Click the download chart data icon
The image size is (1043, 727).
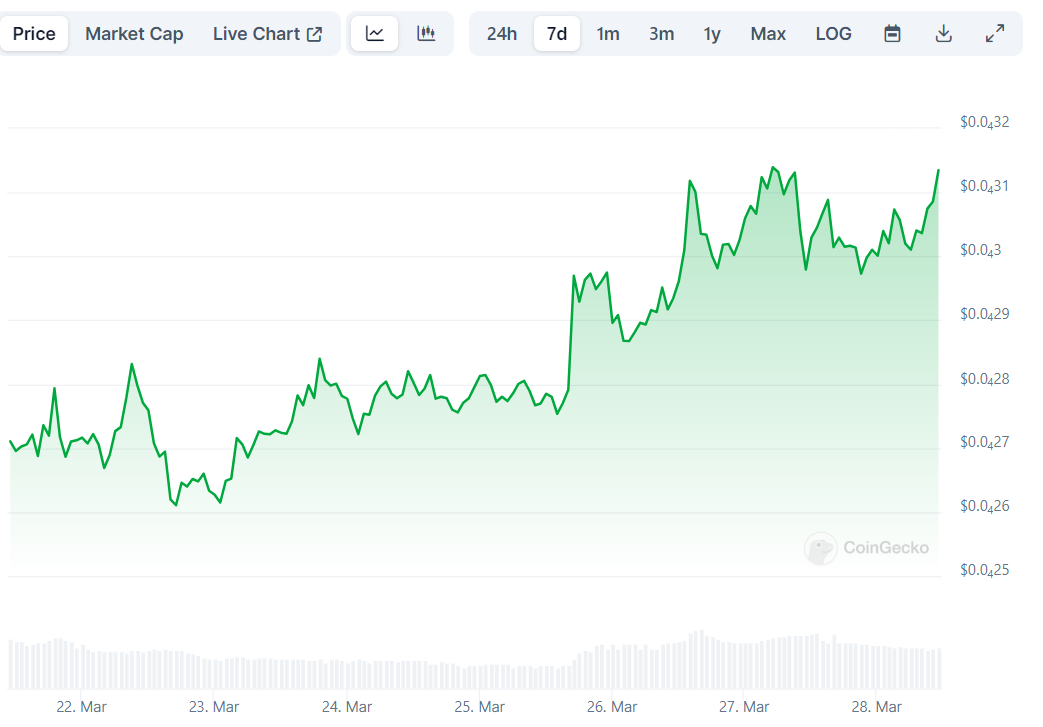pyautogui.click(x=943, y=34)
